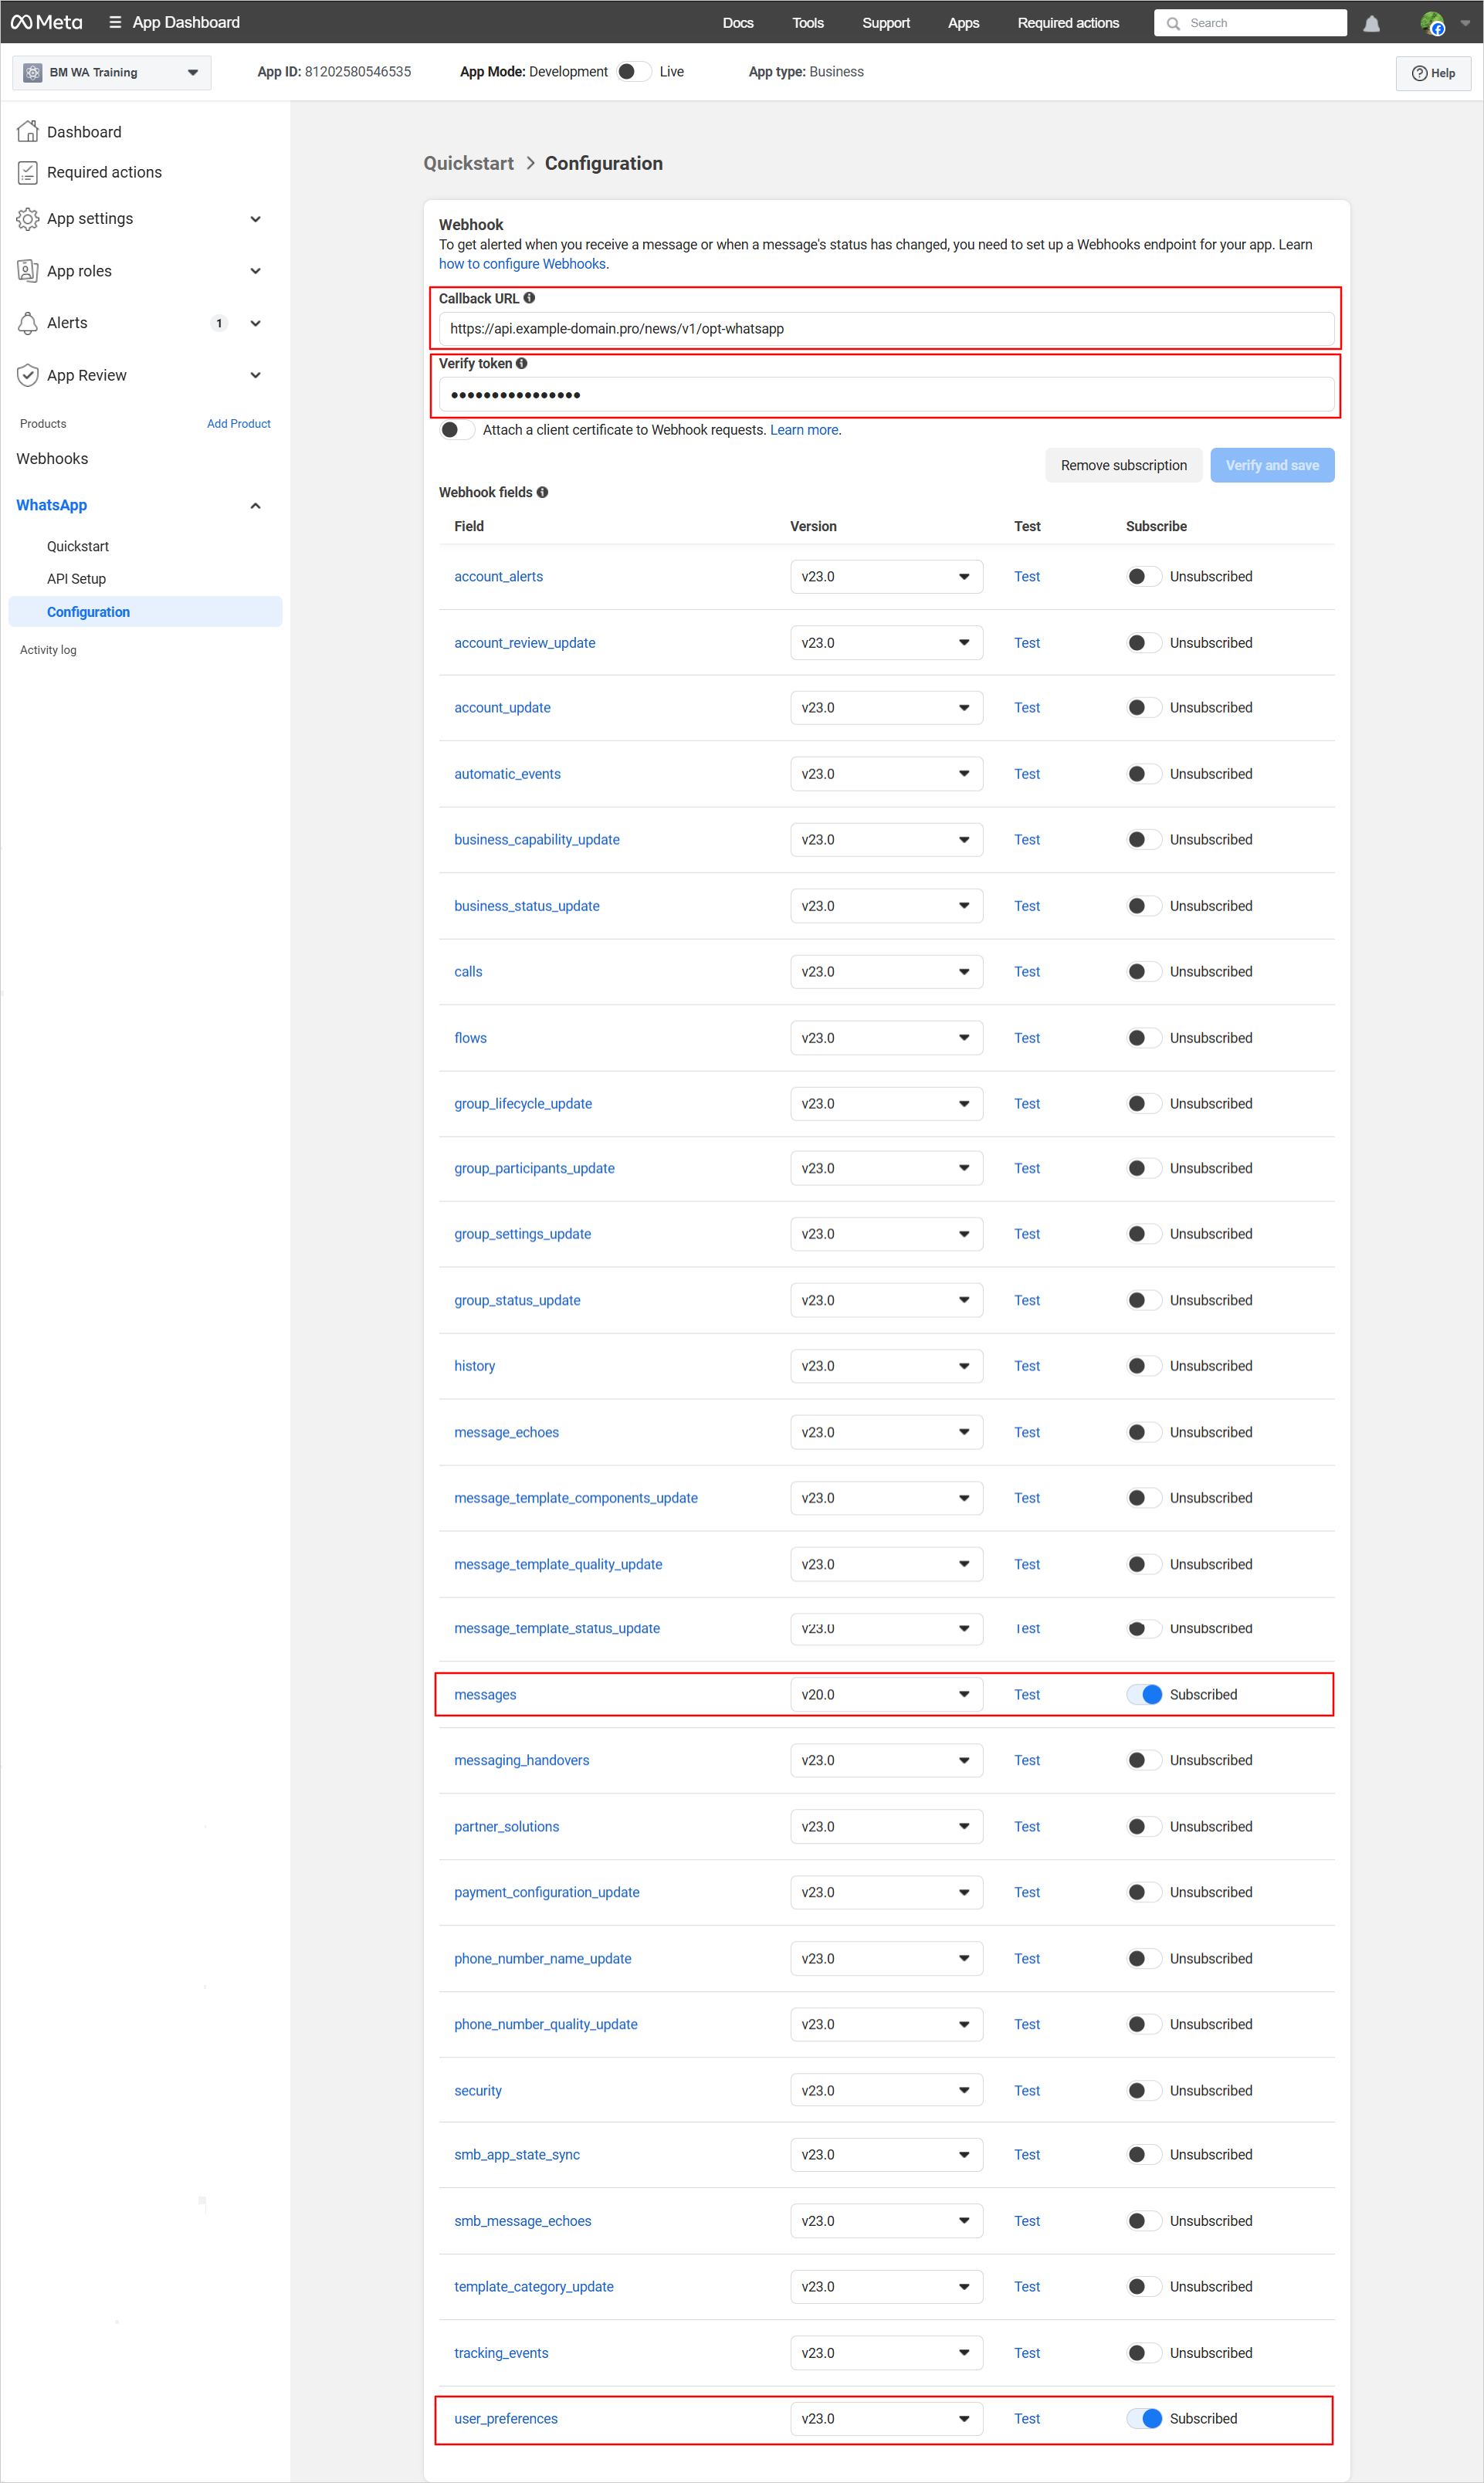Open the Docs menu

pos(738,23)
